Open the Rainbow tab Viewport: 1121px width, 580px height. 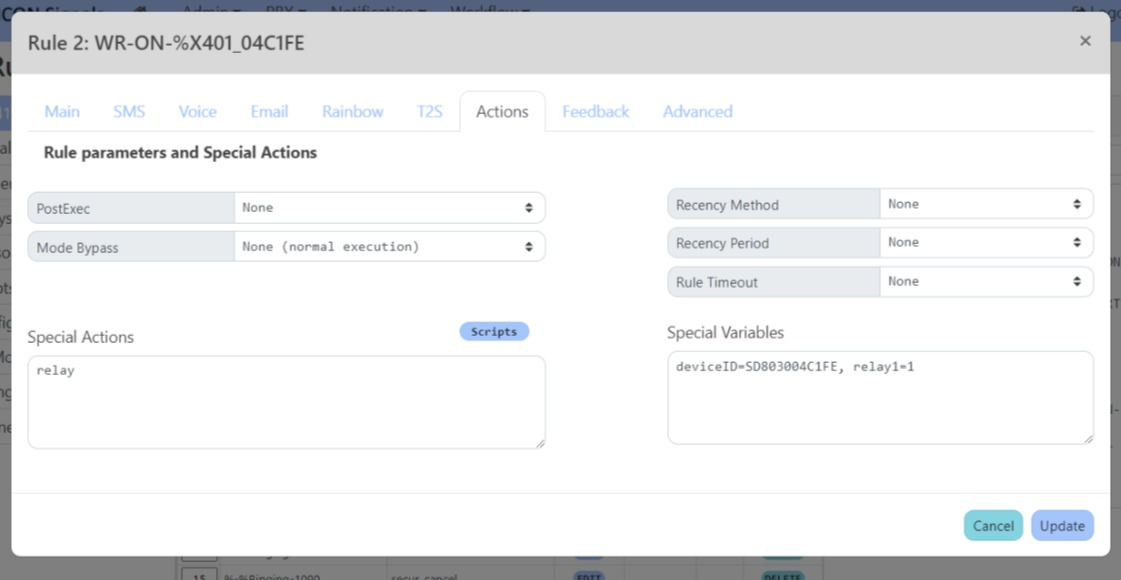click(x=352, y=112)
